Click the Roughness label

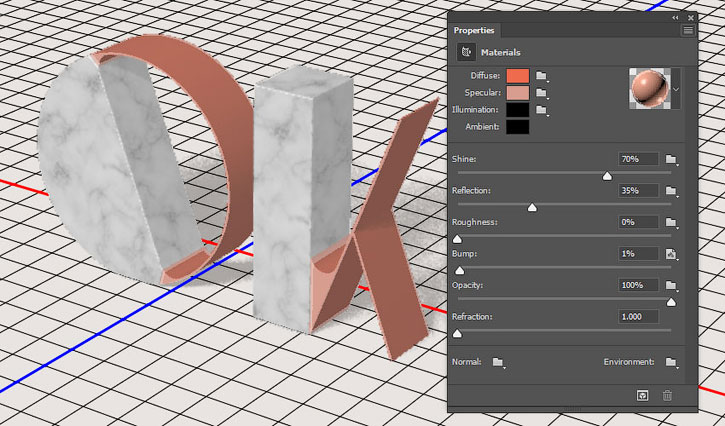pyautogui.click(x=475, y=222)
